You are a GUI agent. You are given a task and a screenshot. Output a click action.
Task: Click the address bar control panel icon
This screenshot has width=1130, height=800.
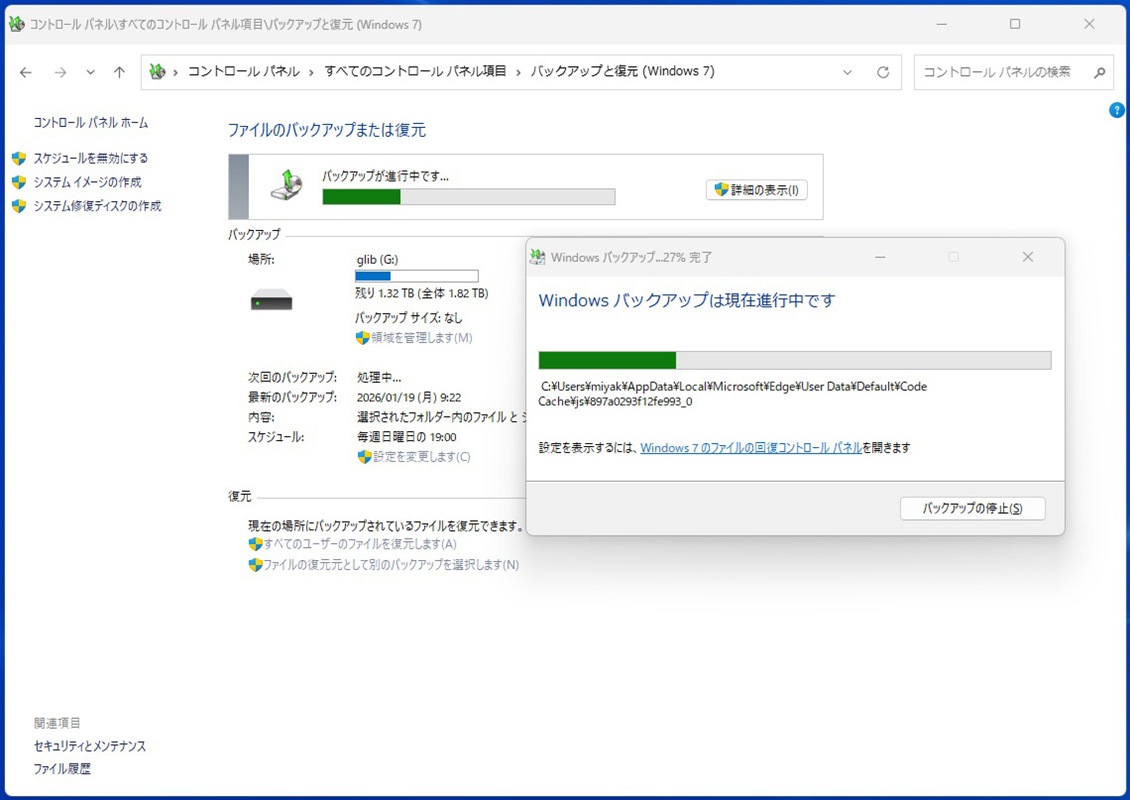(x=157, y=72)
